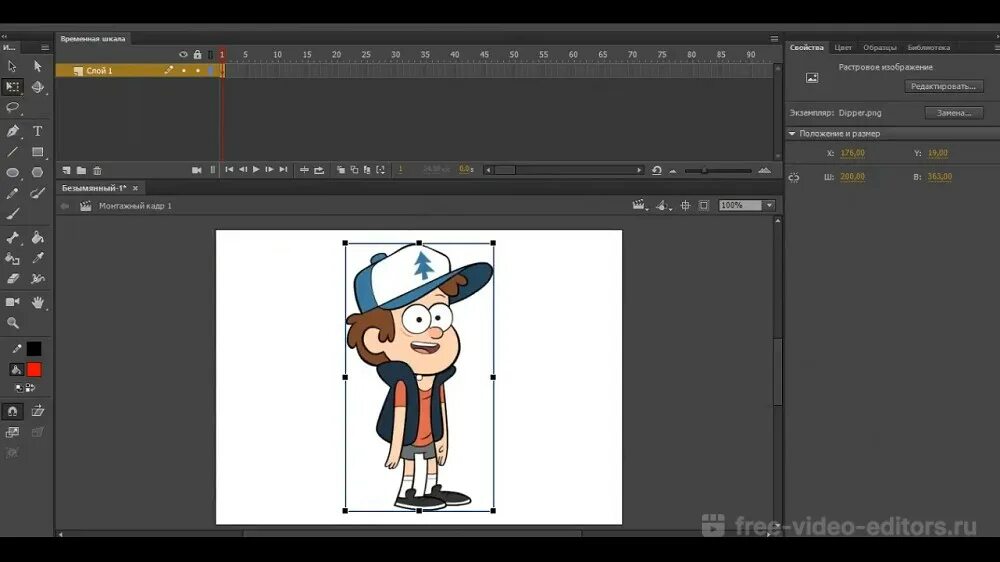The height and width of the screenshot is (562, 1000).
Task: Go to first frame
Action: [229, 170]
